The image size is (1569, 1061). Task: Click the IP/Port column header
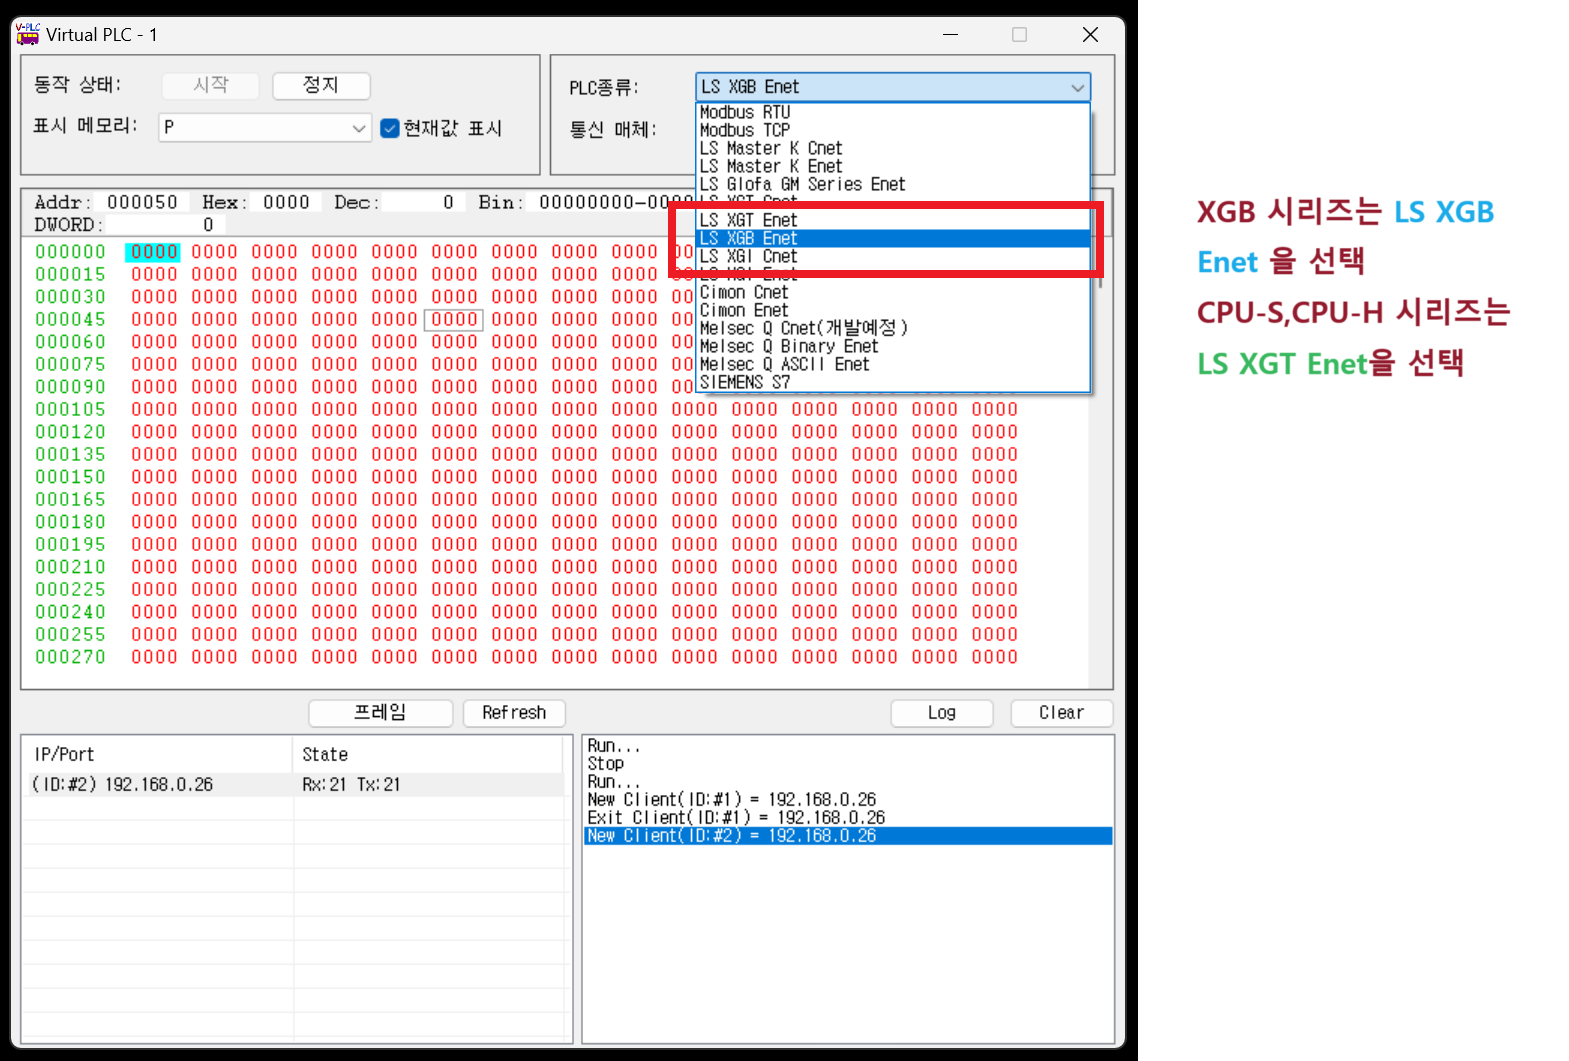pos(158,754)
